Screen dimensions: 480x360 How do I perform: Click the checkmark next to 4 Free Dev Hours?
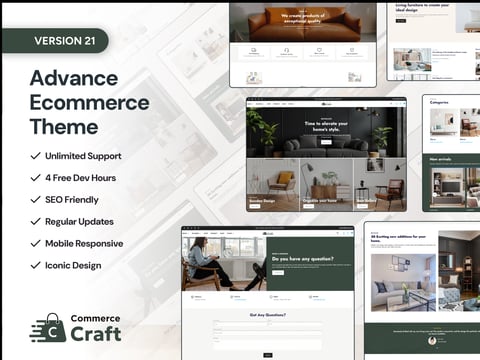(35, 178)
